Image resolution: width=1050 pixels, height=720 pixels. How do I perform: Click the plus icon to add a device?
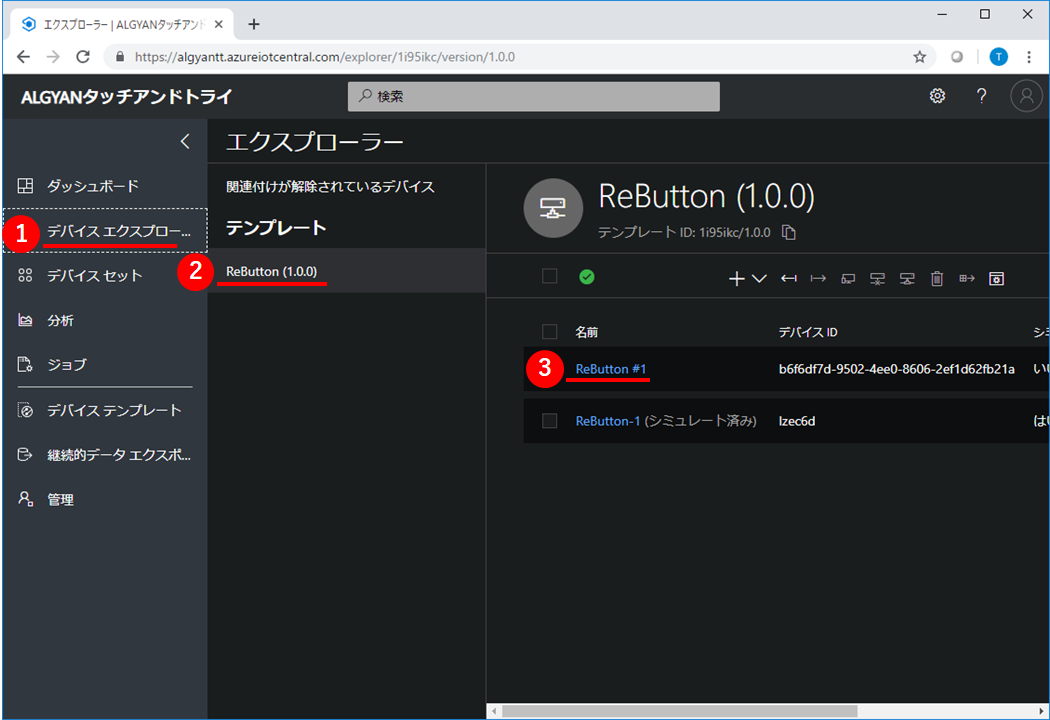pos(737,279)
